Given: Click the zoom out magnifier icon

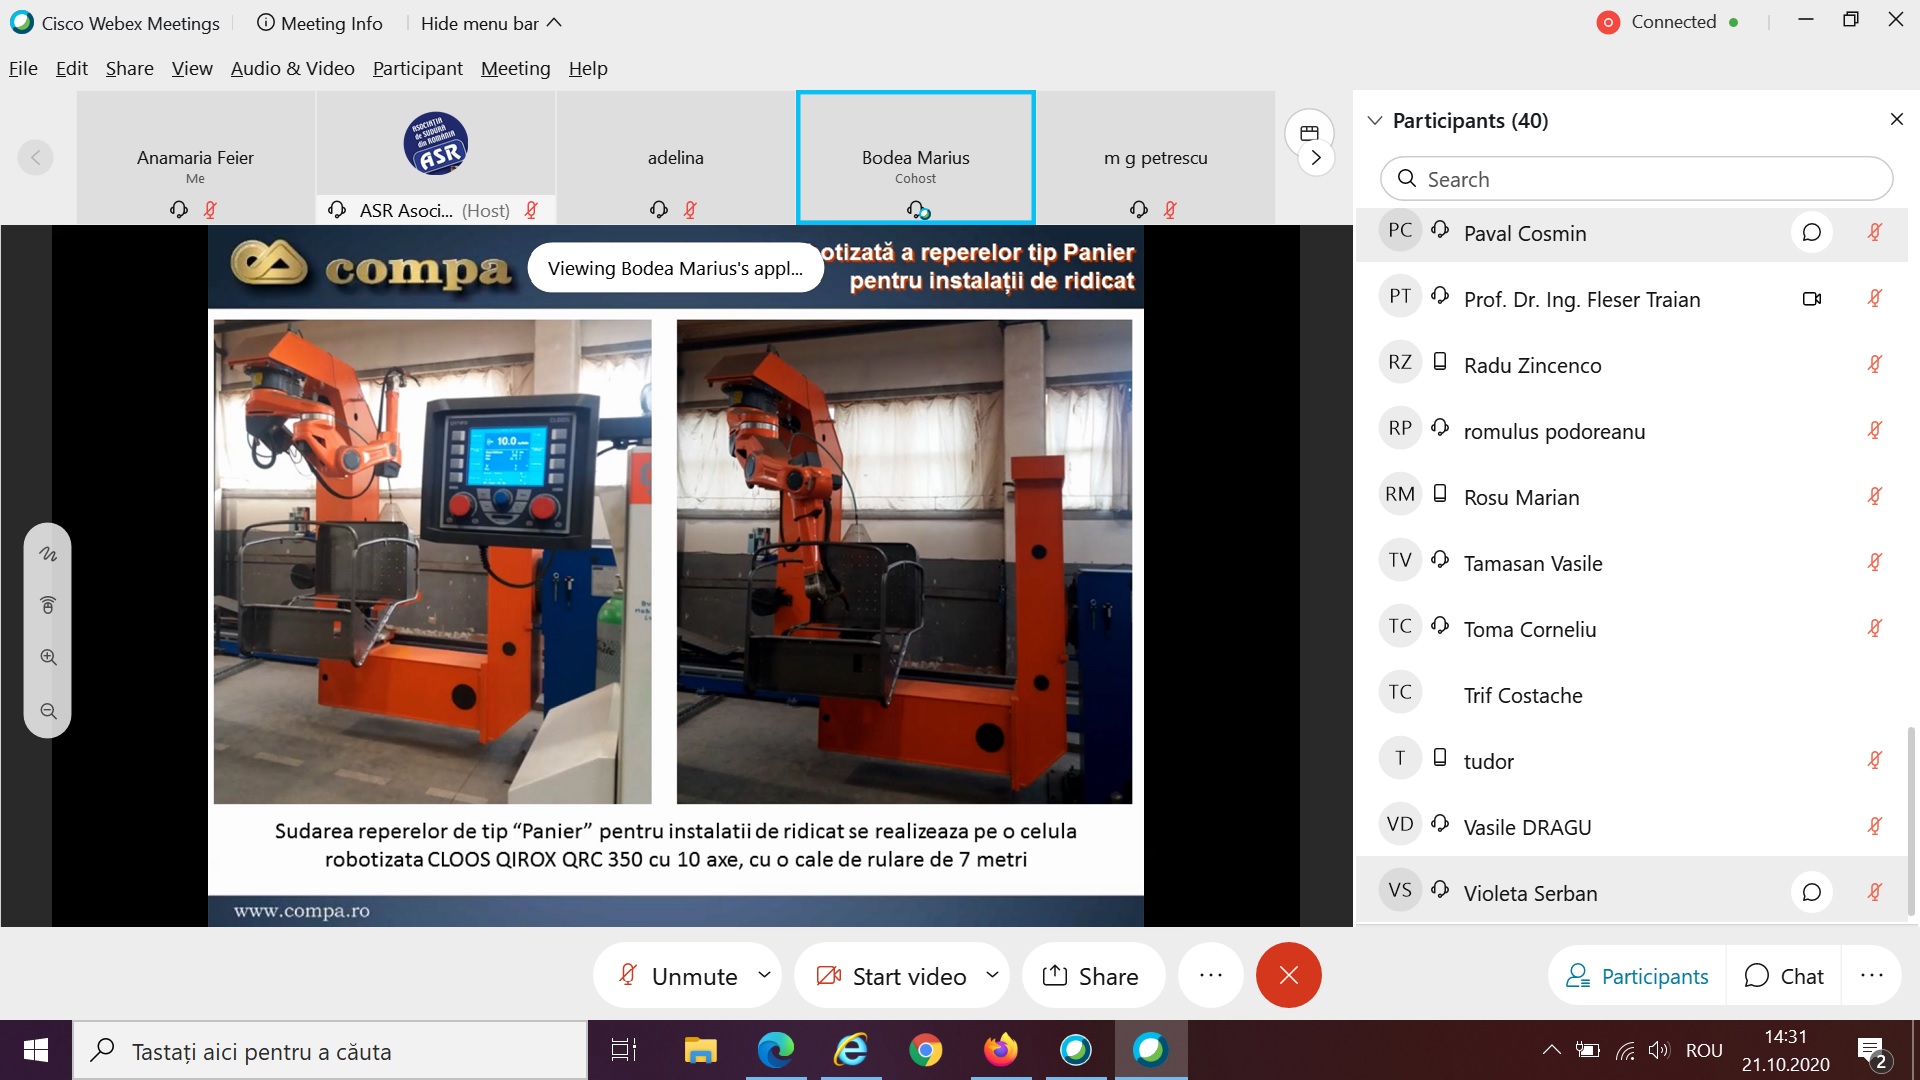Looking at the screenshot, I should pos(48,712).
